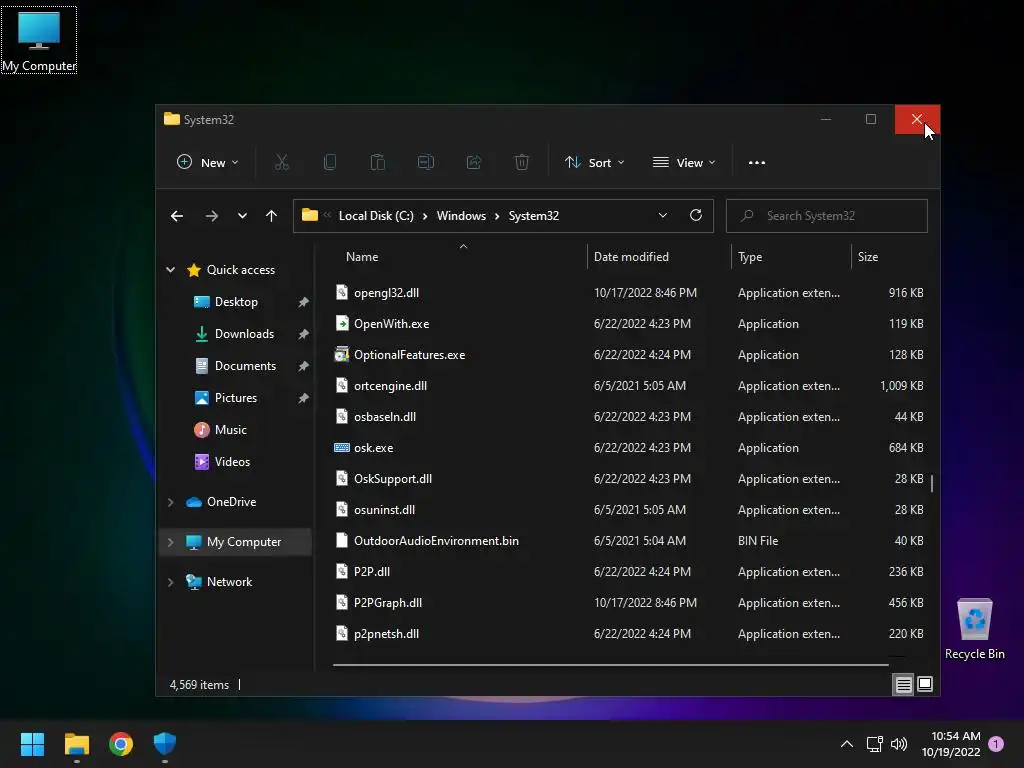Open Pictures in Quick access
The image size is (1024, 768).
pos(236,398)
